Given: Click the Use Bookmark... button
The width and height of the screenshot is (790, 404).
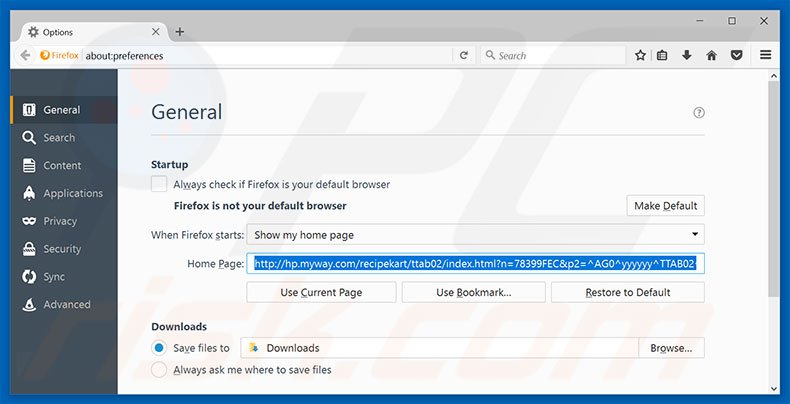Looking at the screenshot, I should pos(474,292).
